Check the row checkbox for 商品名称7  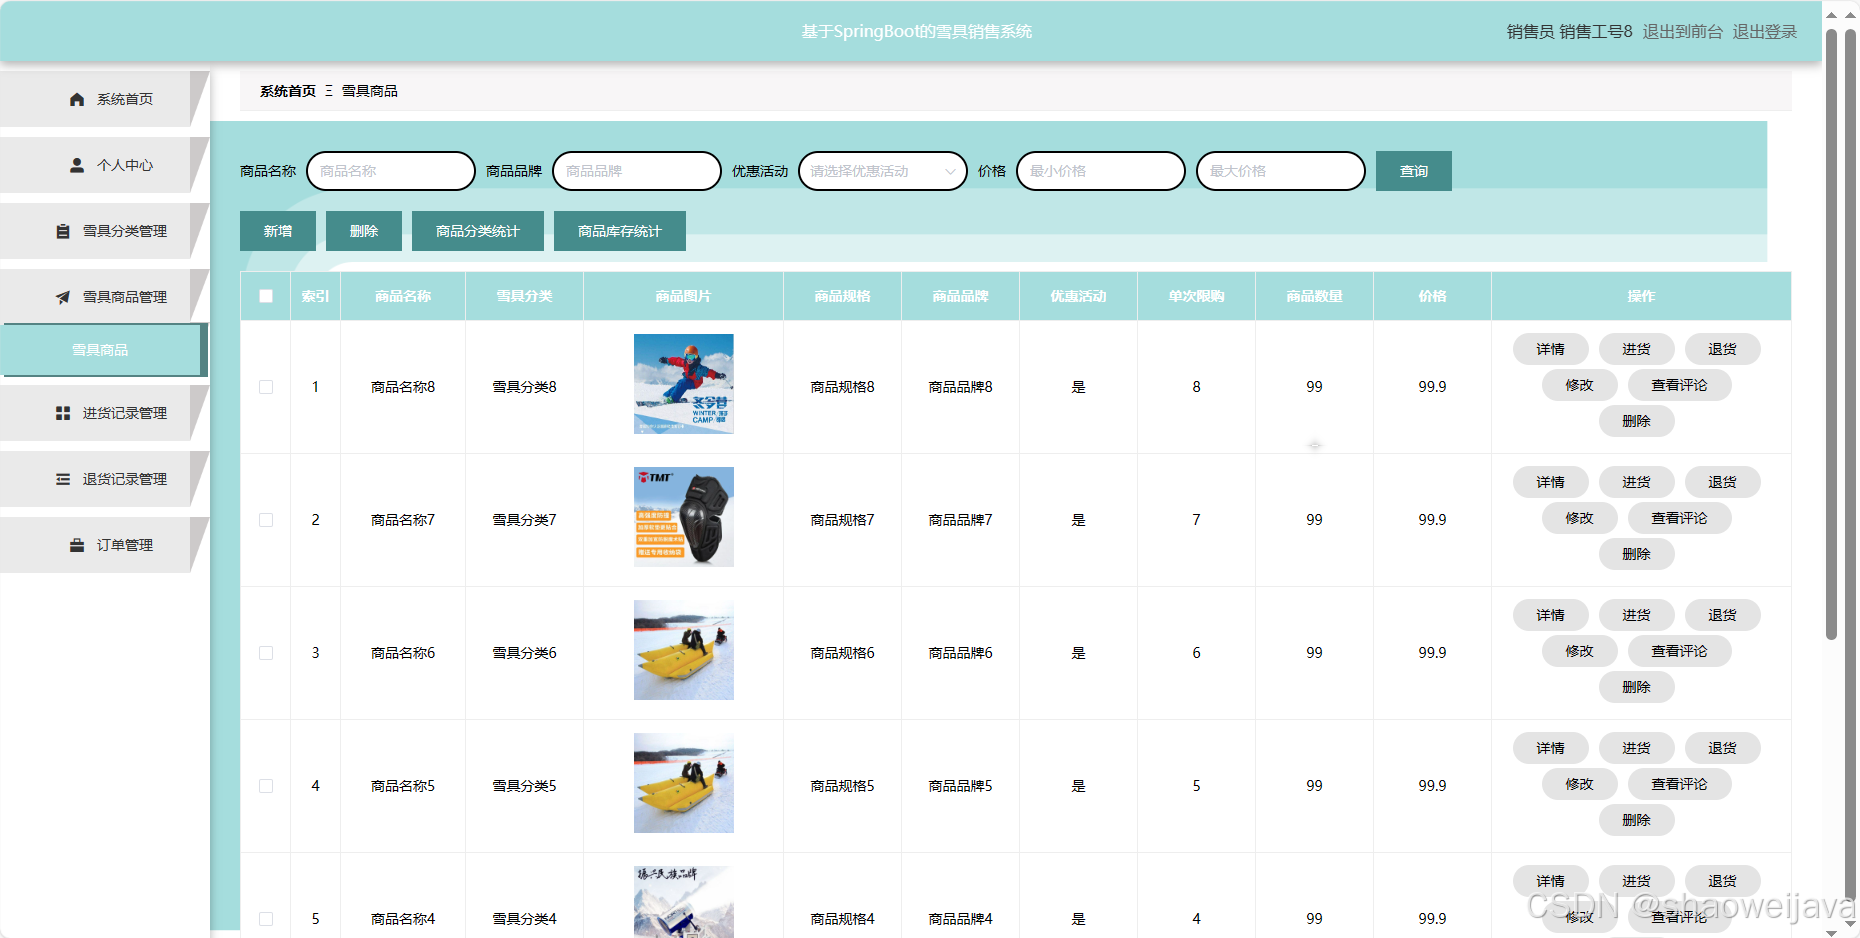pos(266,520)
